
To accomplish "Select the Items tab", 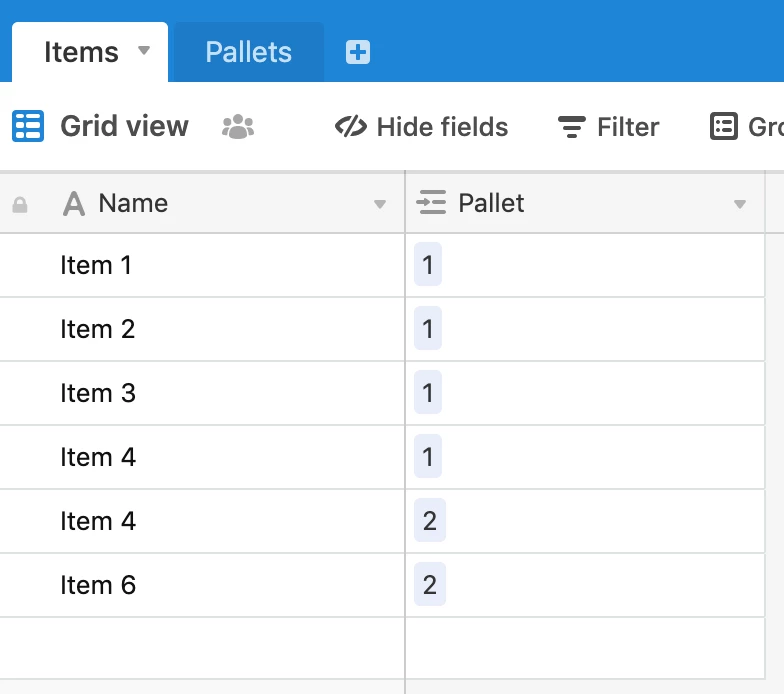I will (81, 52).
